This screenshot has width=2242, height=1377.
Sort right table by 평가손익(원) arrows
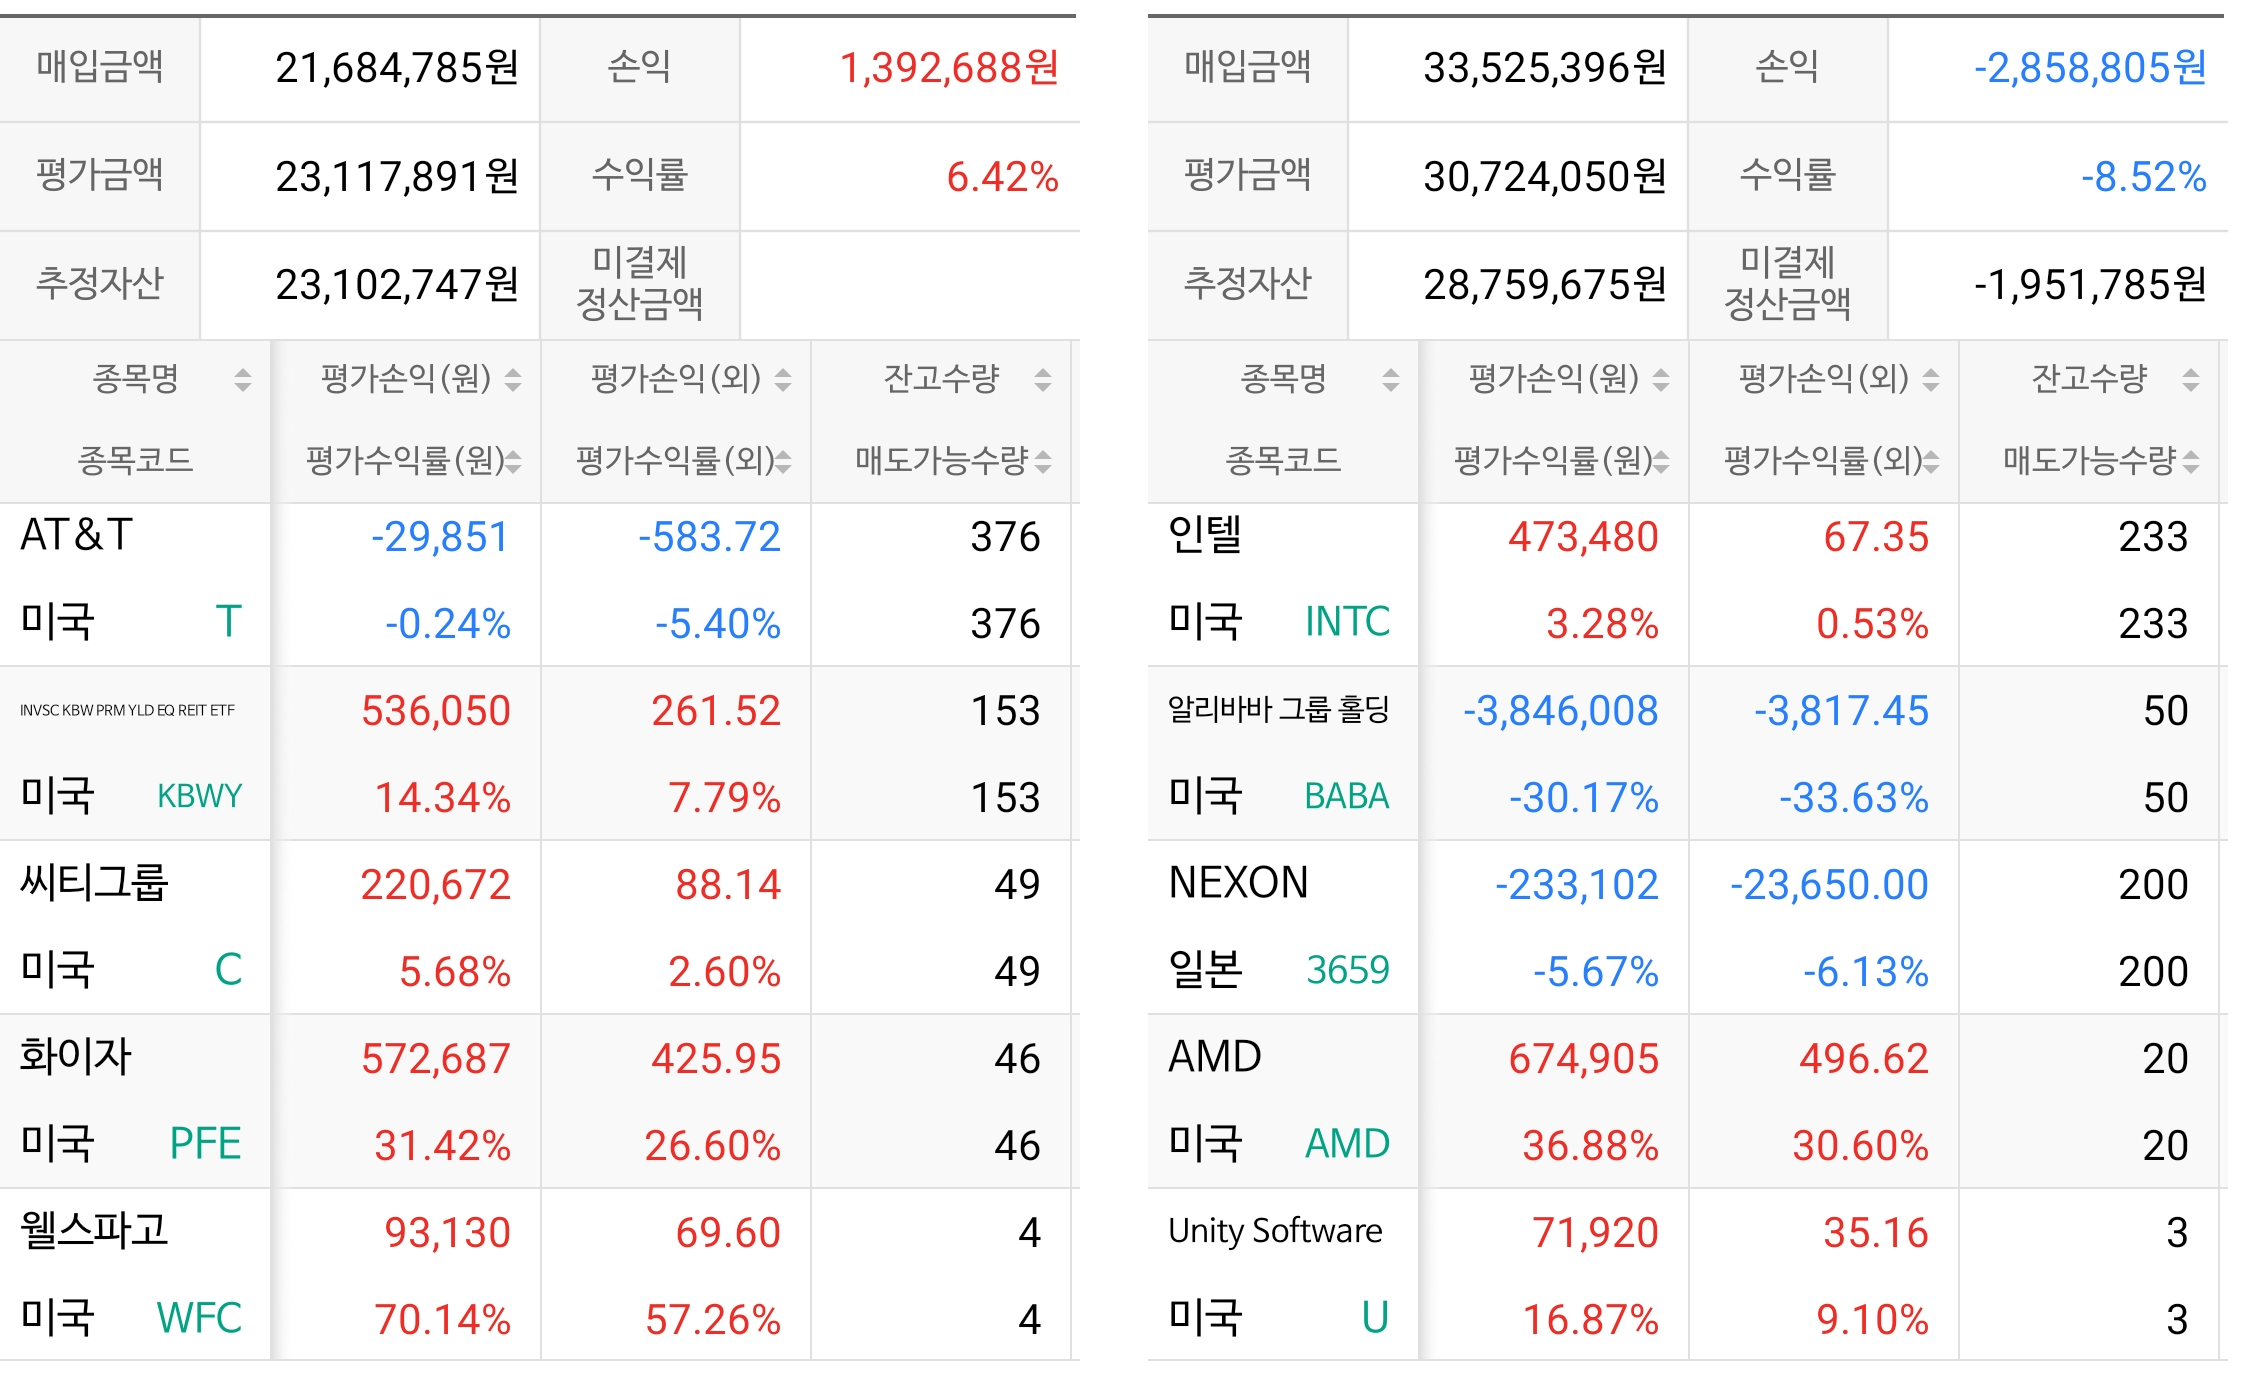pyautogui.click(x=1660, y=380)
